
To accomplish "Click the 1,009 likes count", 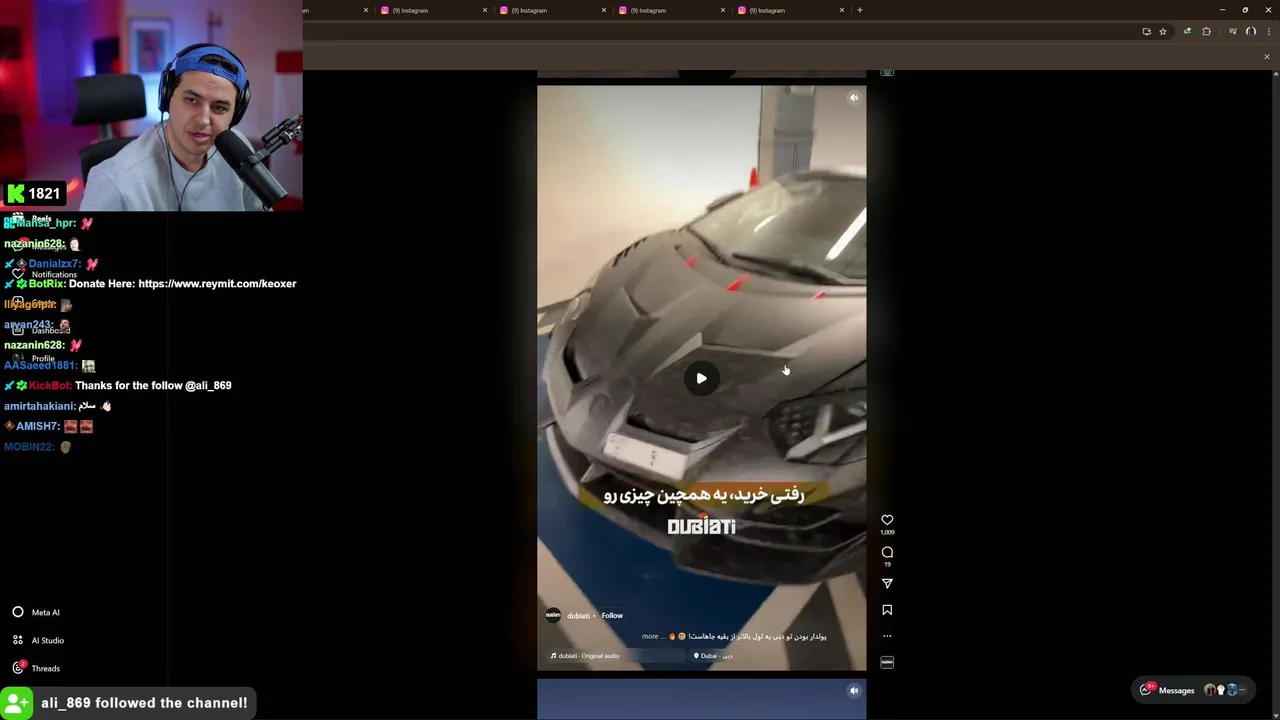I will 887,533.
